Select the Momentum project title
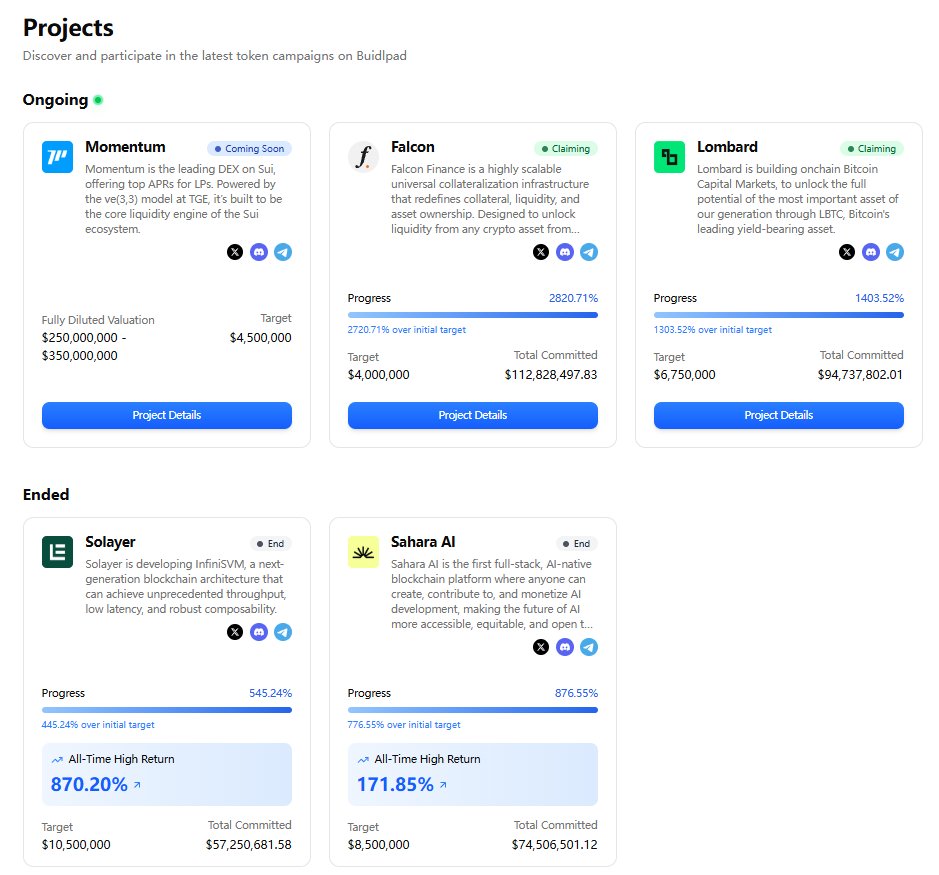This screenshot has height=875, width=939. click(x=125, y=147)
